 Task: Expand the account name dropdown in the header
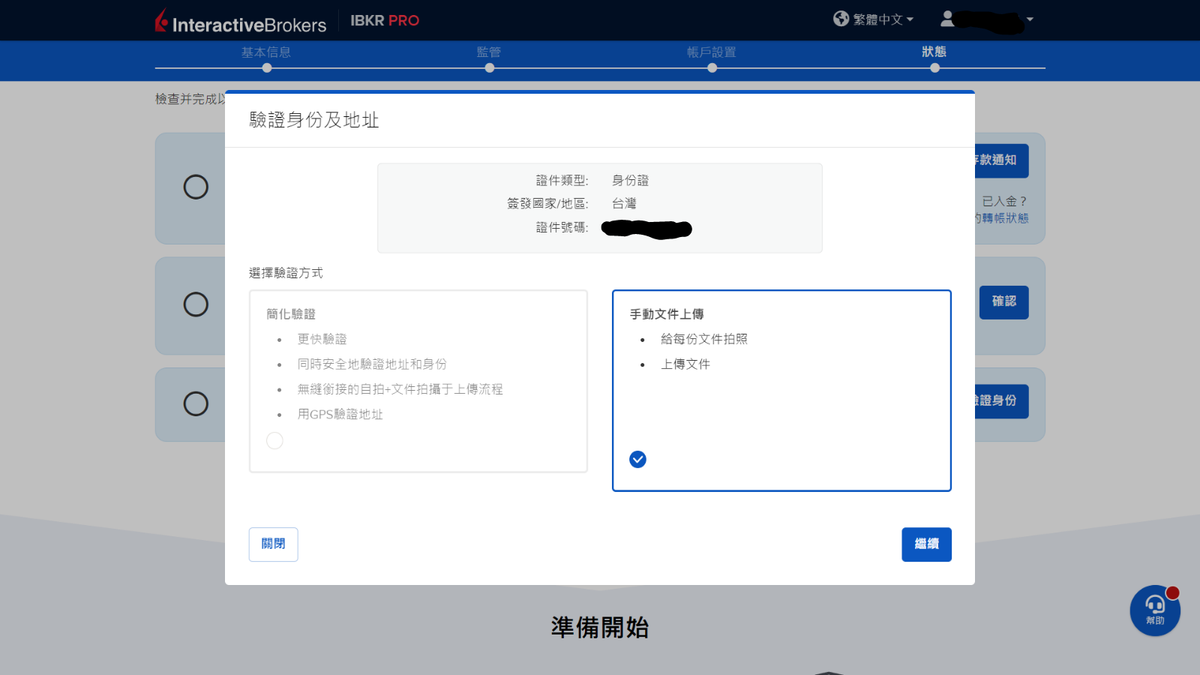click(x=1031, y=20)
